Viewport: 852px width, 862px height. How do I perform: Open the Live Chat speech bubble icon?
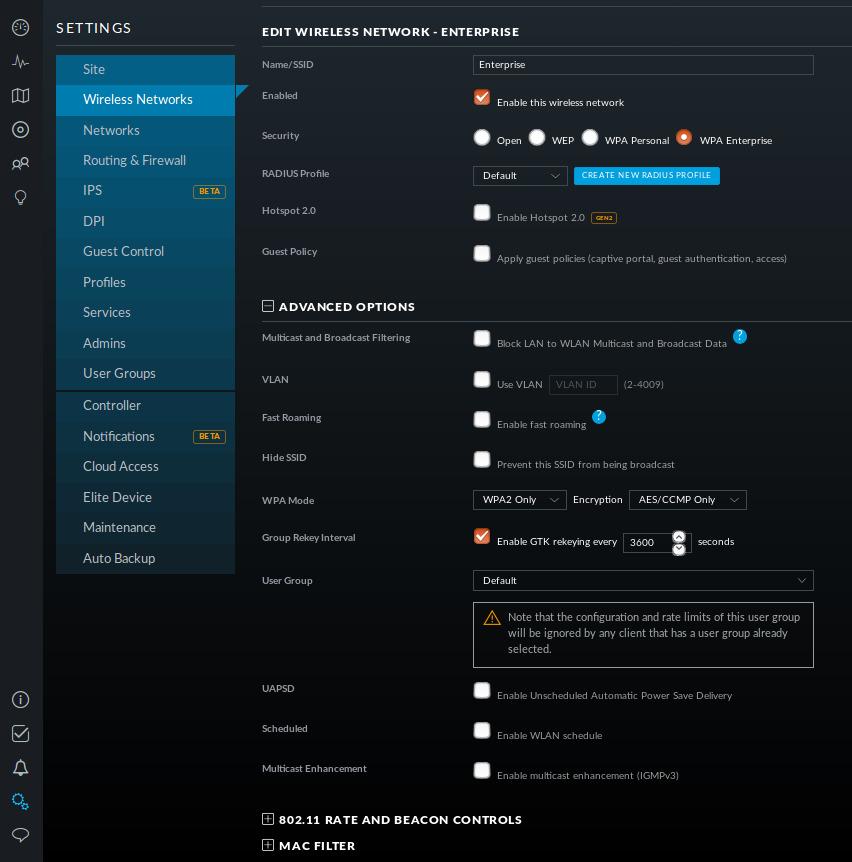[x=20, y=835]
